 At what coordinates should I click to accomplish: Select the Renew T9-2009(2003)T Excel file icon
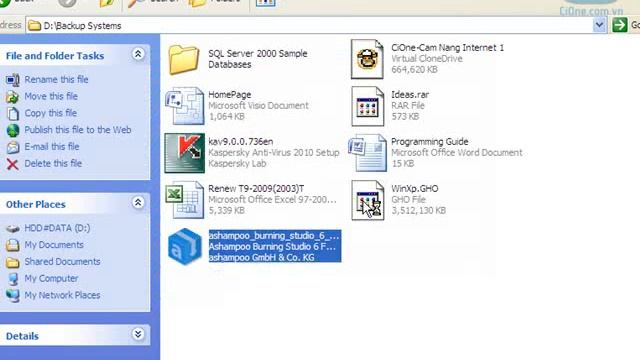(x=184, y=200)
